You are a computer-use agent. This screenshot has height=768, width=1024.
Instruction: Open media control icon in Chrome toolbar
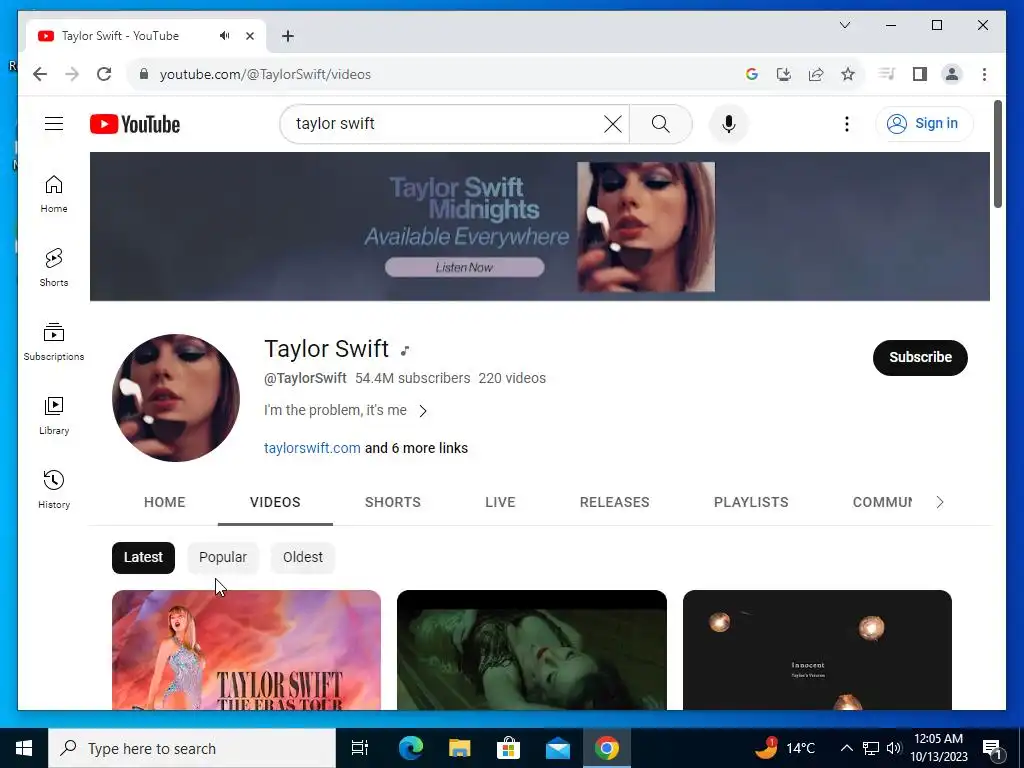tap(886, 74)
